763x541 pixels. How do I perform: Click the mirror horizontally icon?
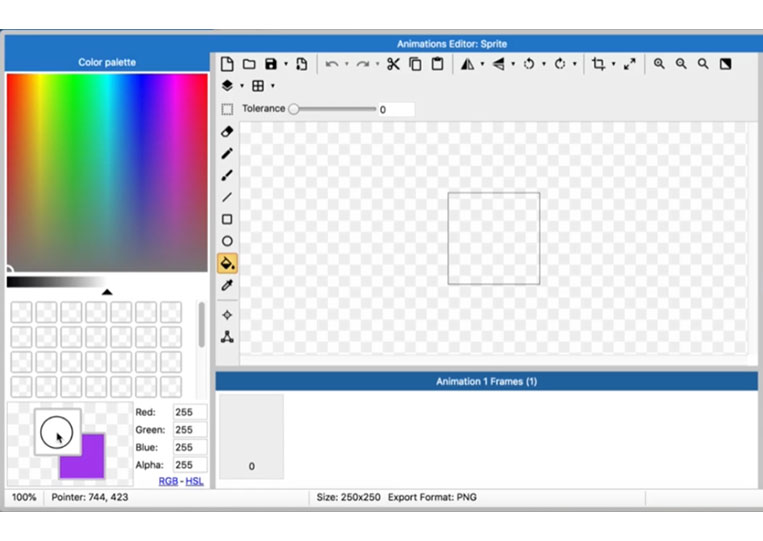click(x=468, y=64)
